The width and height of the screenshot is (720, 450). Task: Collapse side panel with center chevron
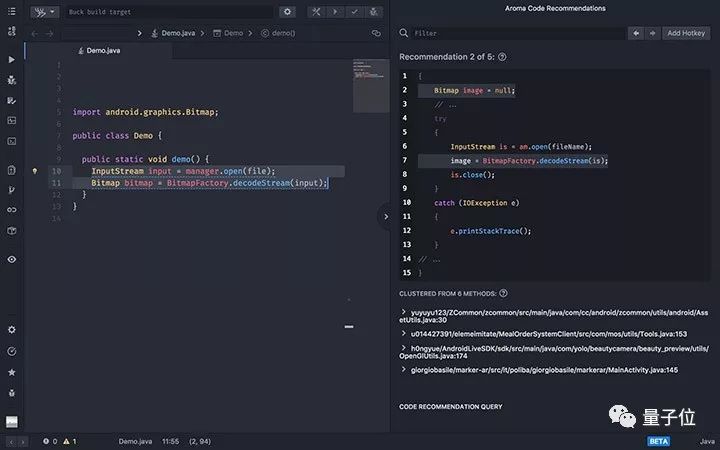point(385,216)
